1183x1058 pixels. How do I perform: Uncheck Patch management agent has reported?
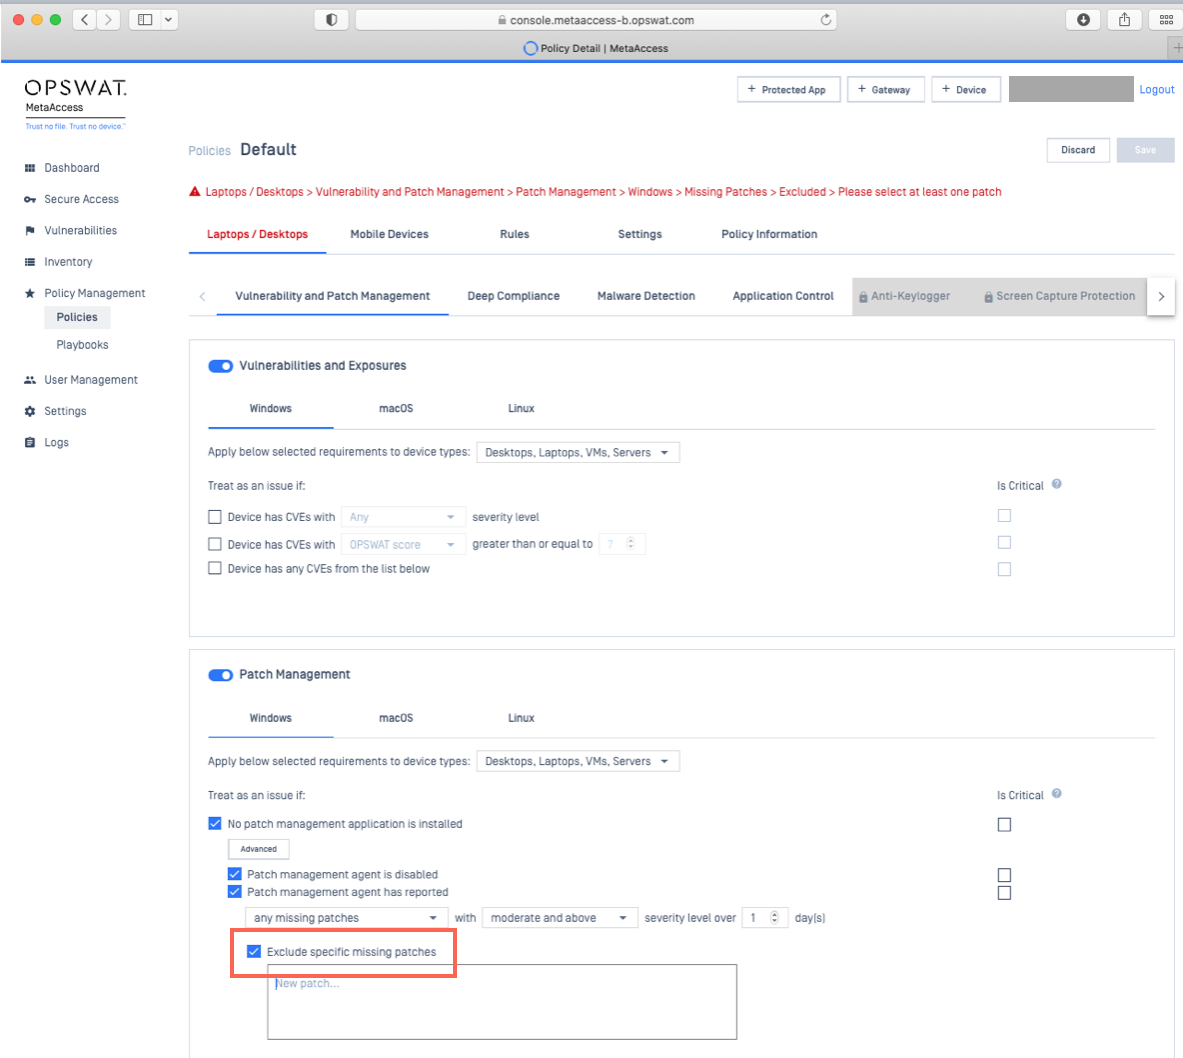pyautogui.click(x=235, y=892)
